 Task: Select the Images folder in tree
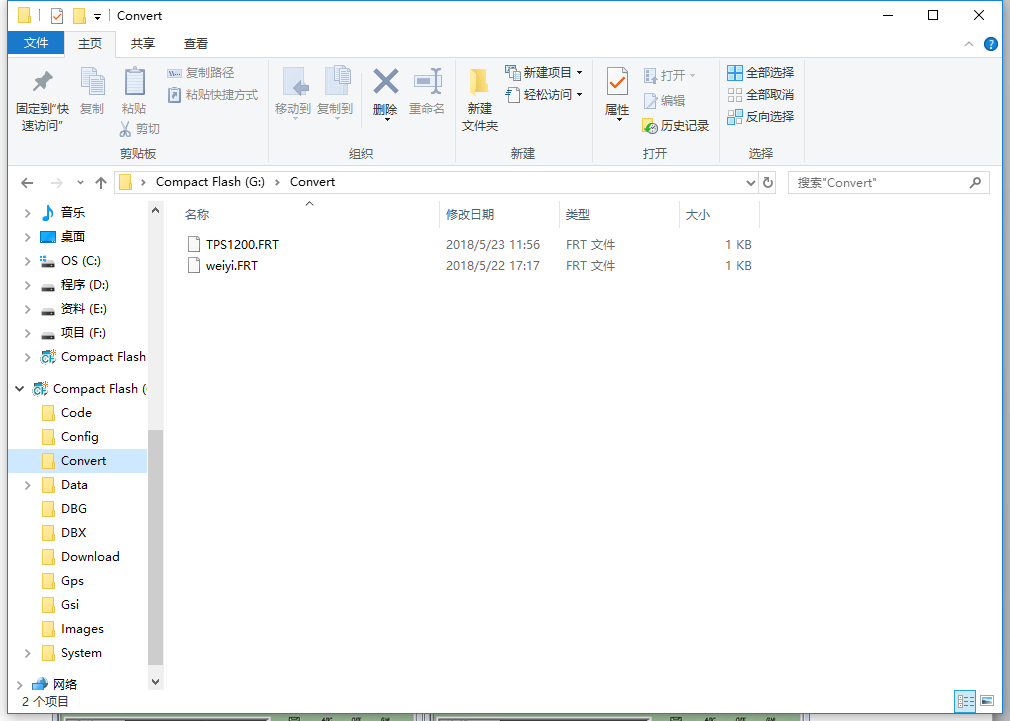click(x=82, y=629)
